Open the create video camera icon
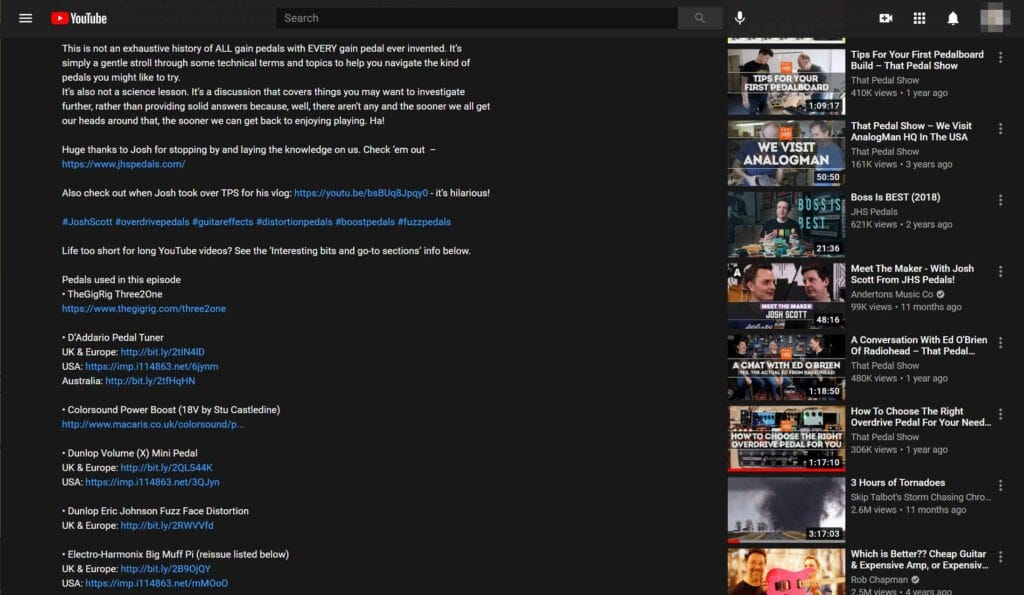Screen dimensions: 1024x595 [884, 17]
